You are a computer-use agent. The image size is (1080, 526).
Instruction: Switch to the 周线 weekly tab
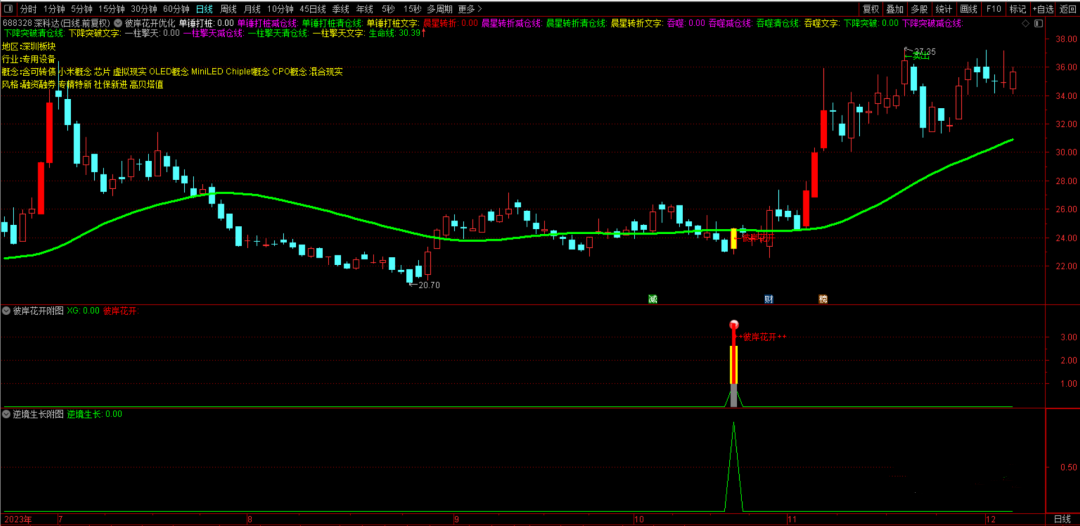(229, 9)
